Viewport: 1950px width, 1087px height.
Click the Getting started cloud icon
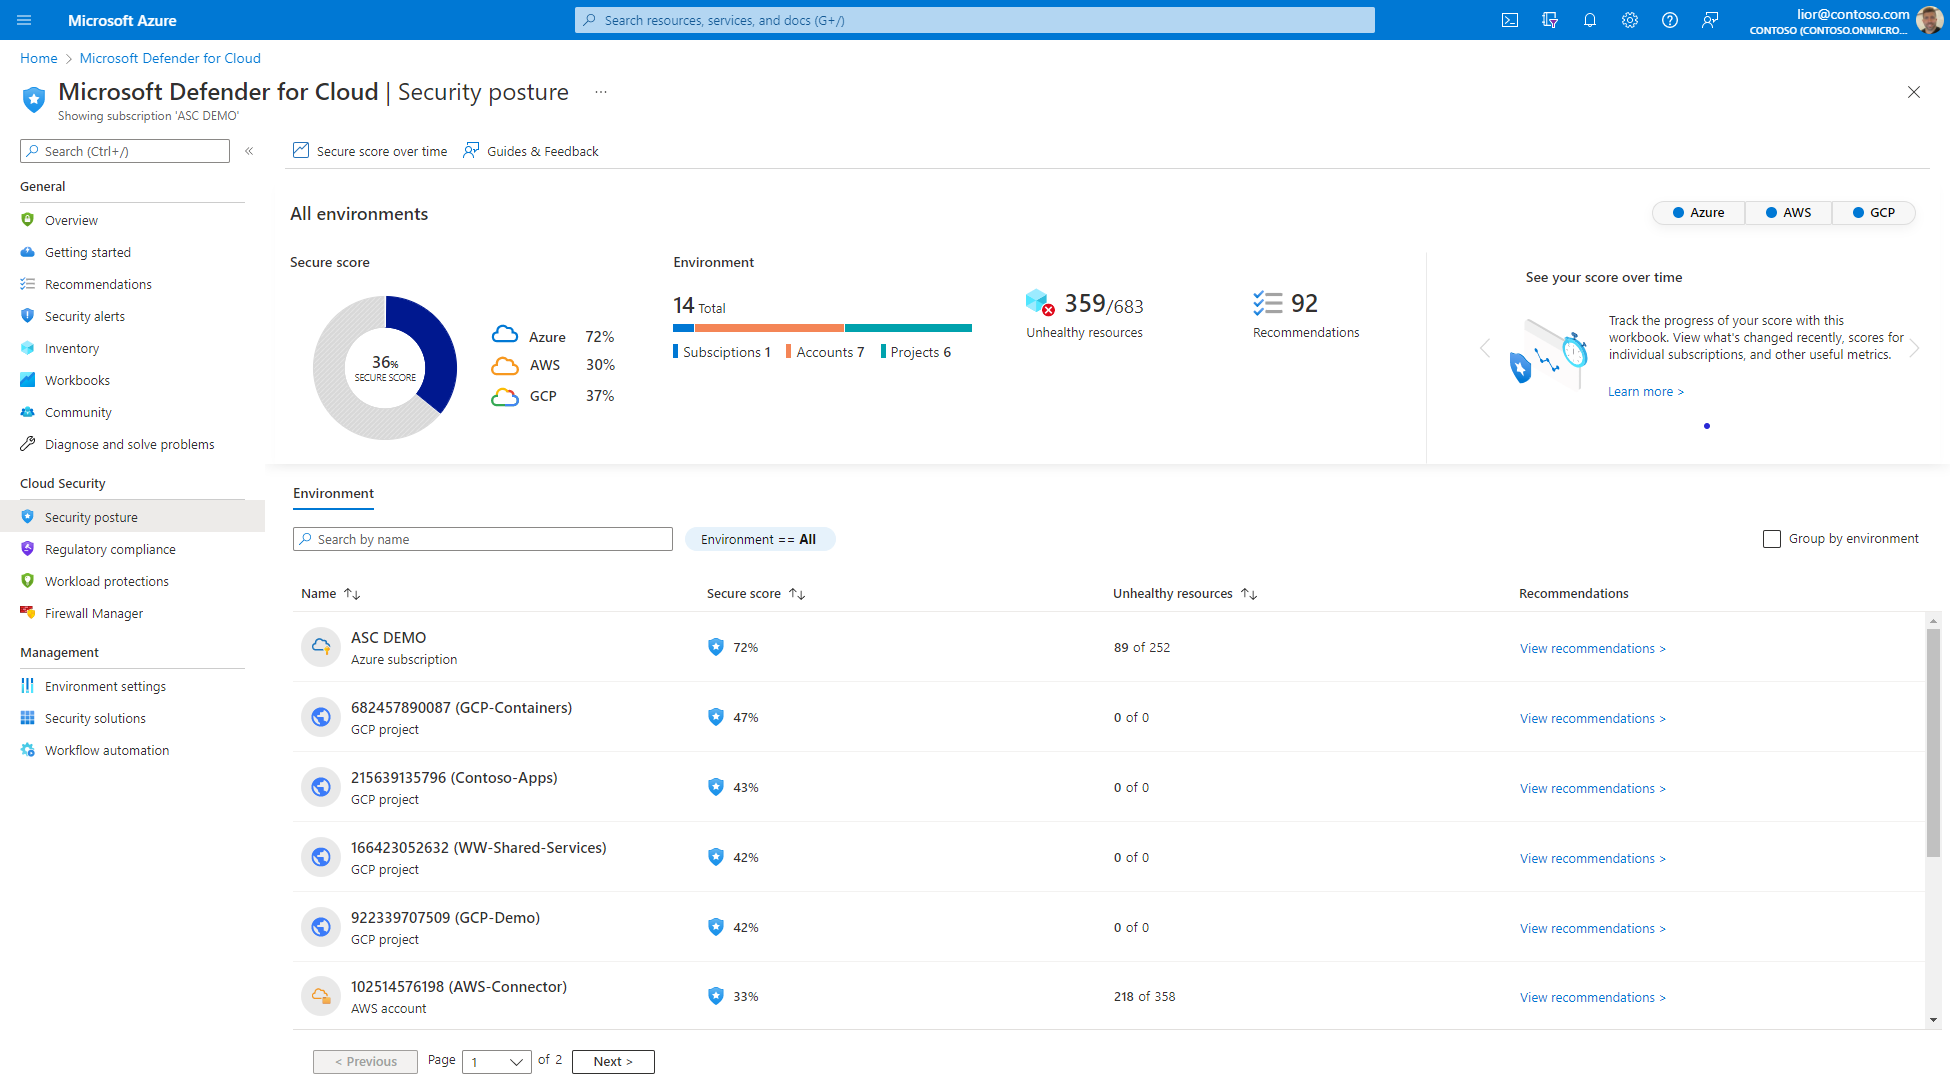click(28, 252)
